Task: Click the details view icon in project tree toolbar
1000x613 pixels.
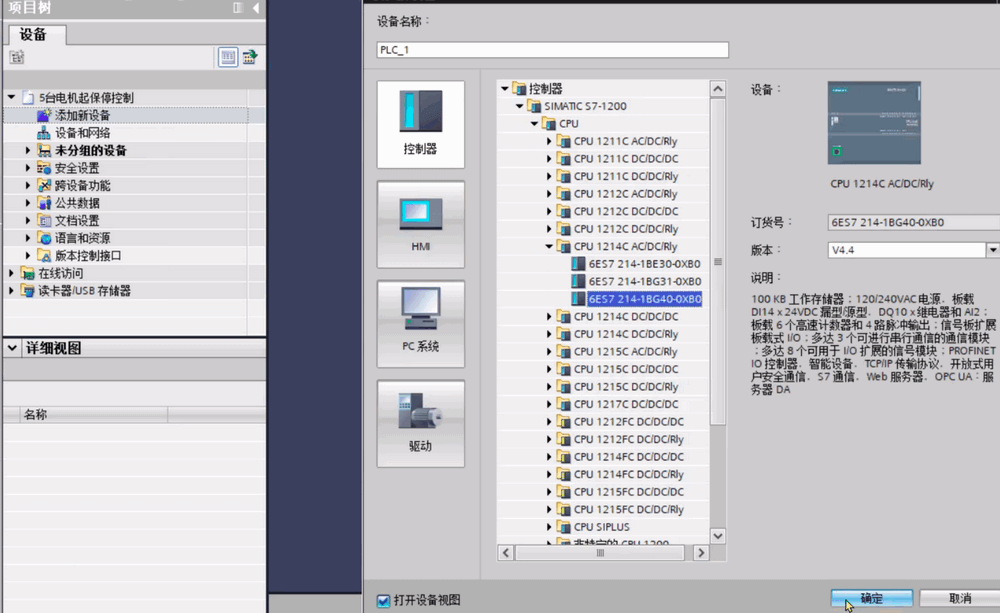Action: tap(228, 57)
